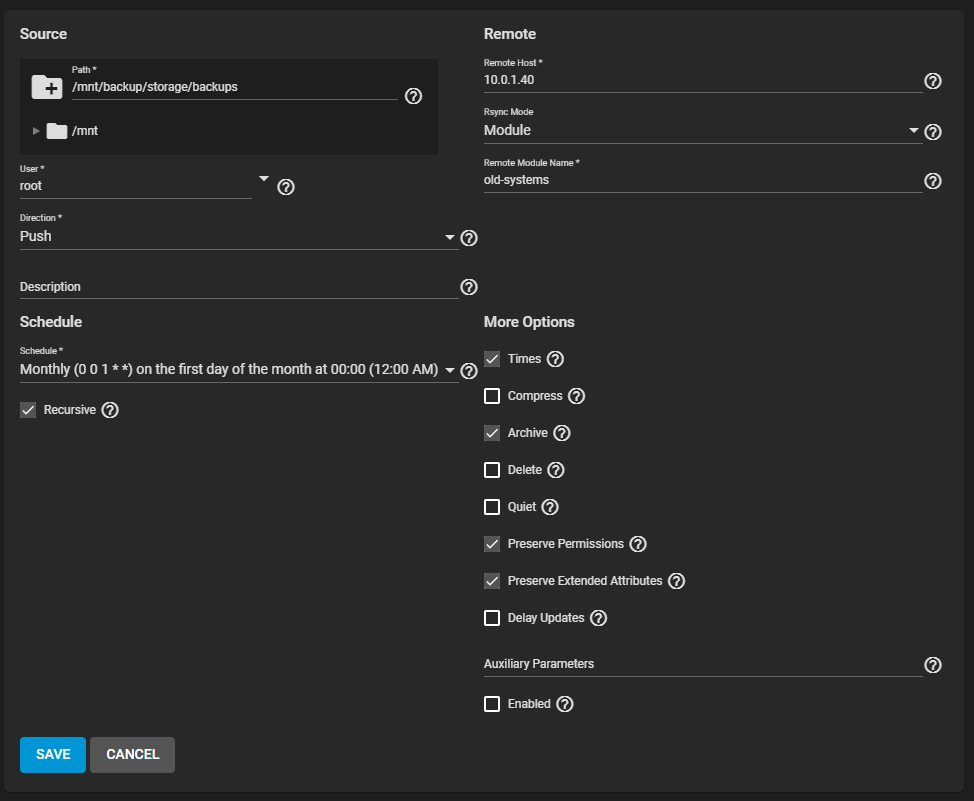Image resolution: width=974 pixels, height=801 pixels.
Task: Show help for Auxiliary Parameters
Action: [x=933, y=665]
